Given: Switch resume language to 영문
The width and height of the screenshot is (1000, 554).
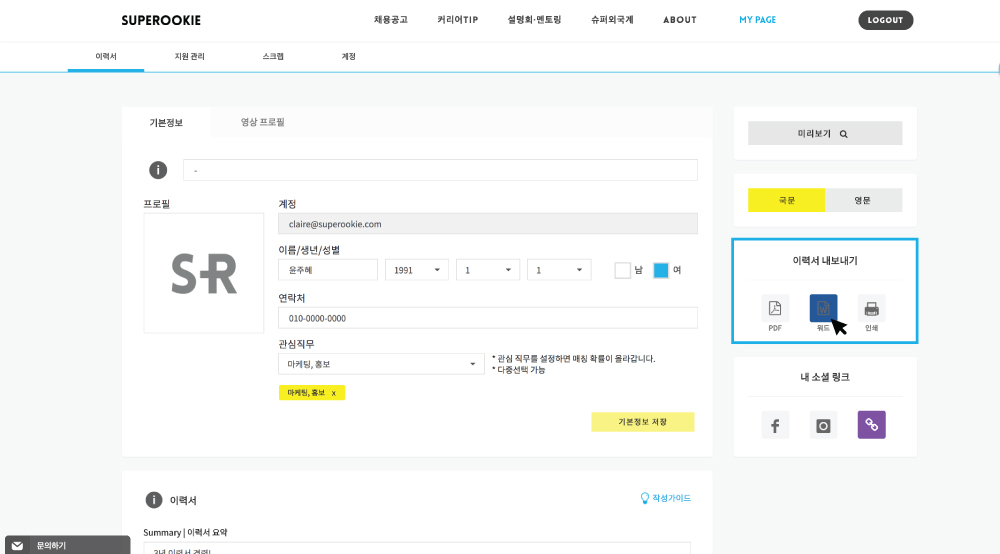Looking at the screenshot, I should (x=863, y=200).
